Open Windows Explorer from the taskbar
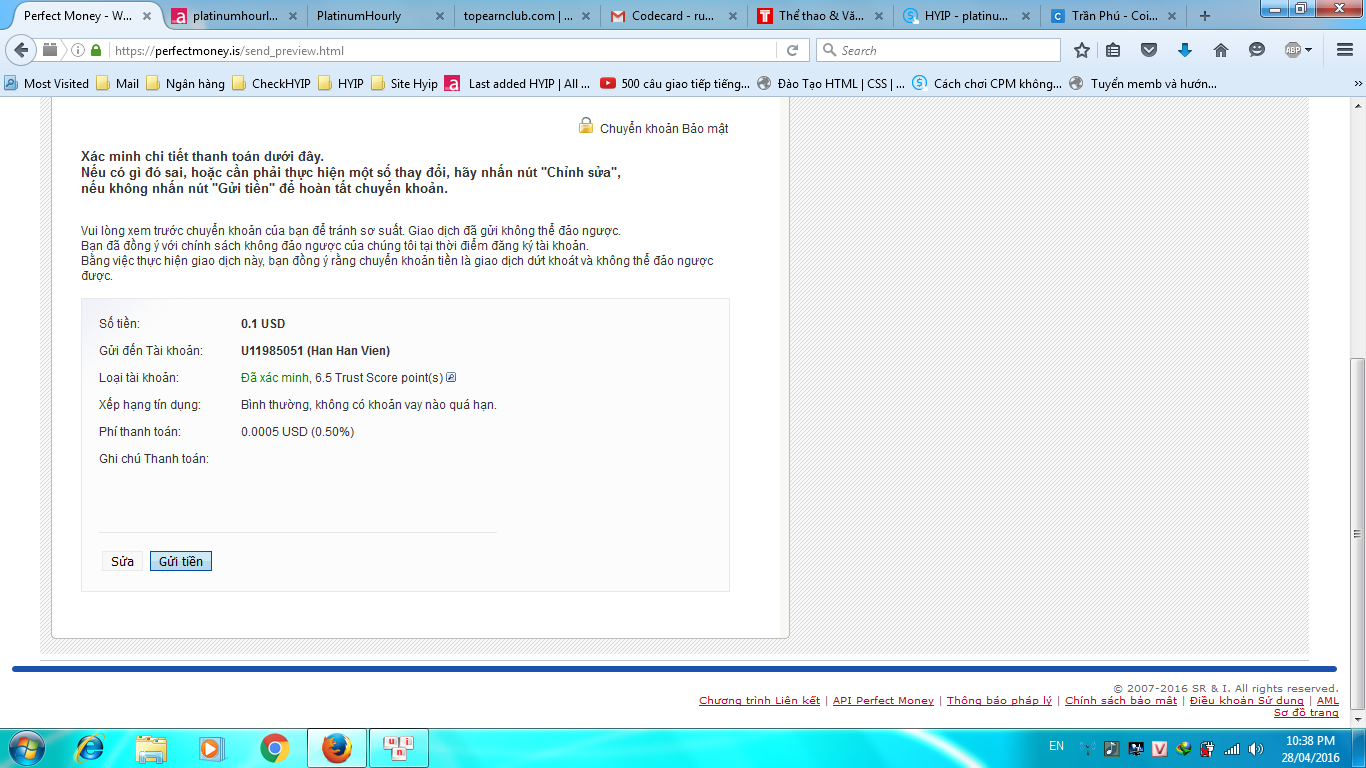 click(x=152, y=748)
